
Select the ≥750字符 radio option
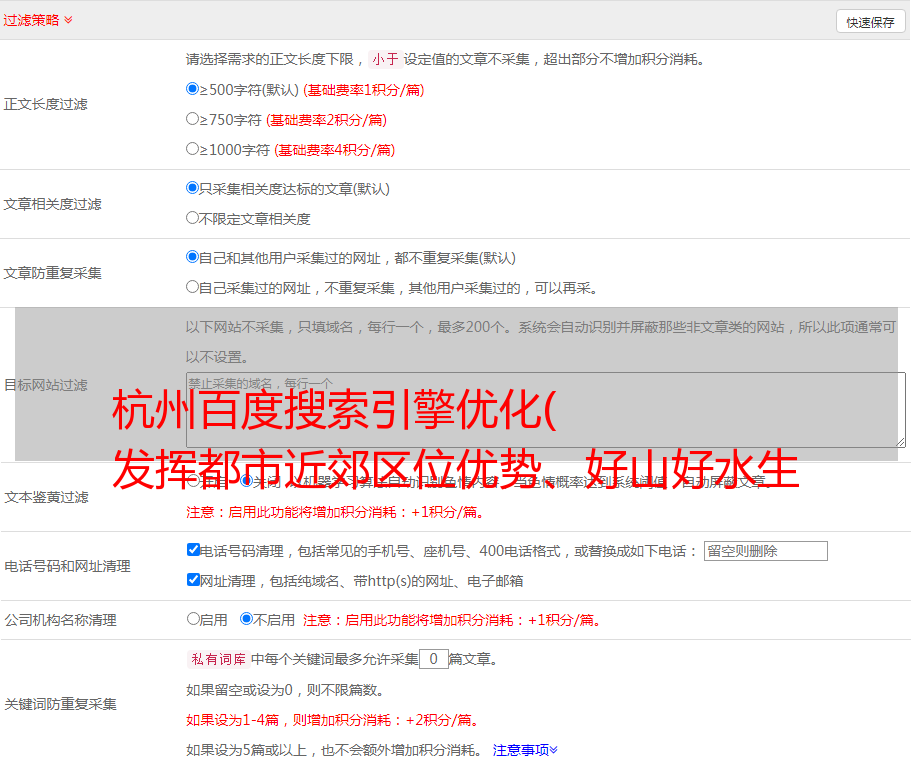point(192,119)
